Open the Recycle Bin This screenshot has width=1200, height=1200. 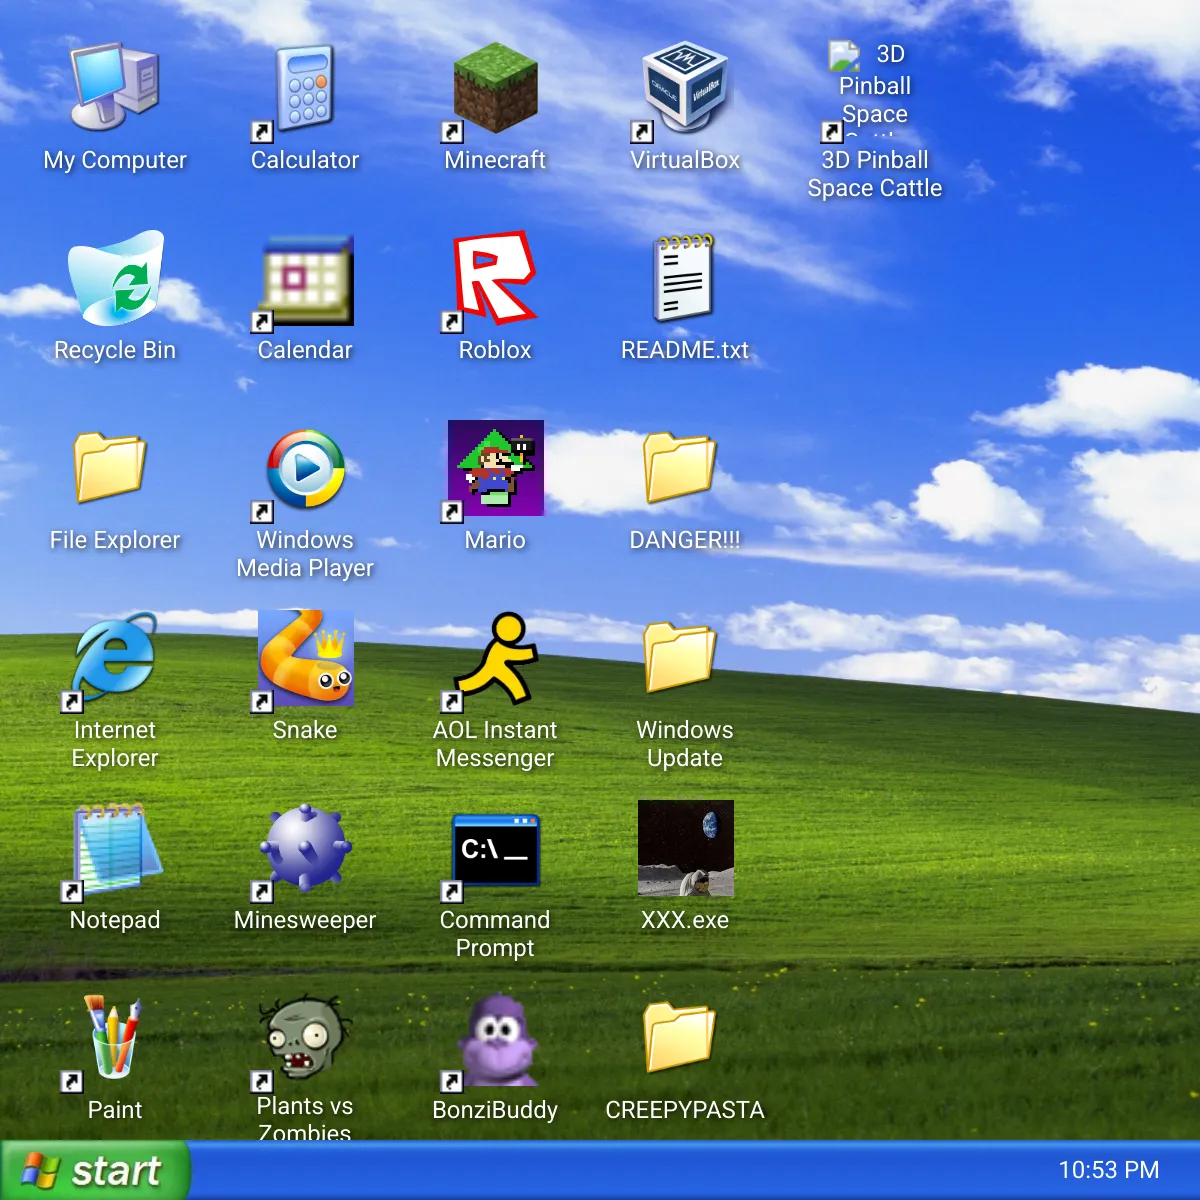(115, 280)
